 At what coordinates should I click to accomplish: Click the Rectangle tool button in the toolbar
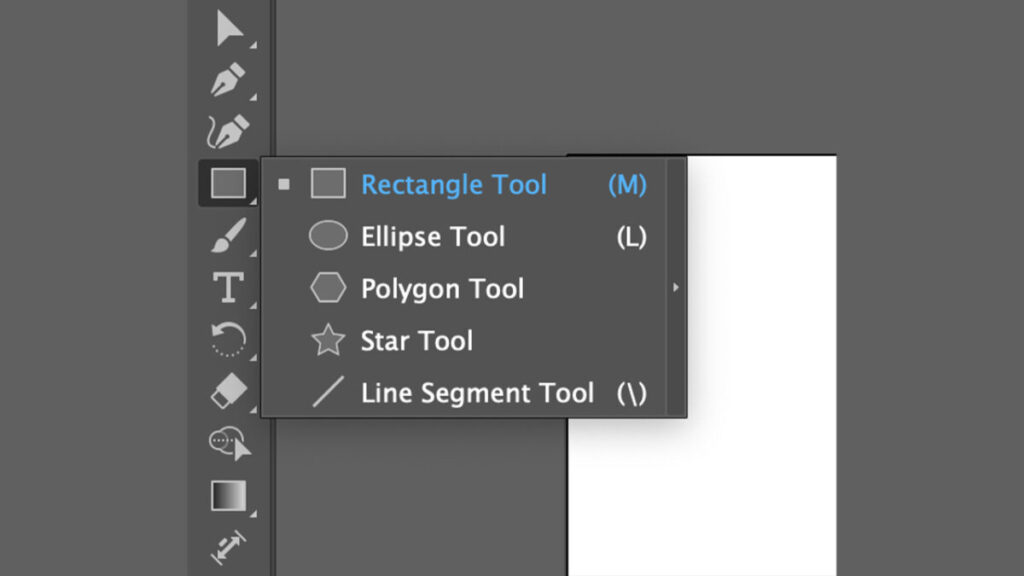tap(229, 184)
